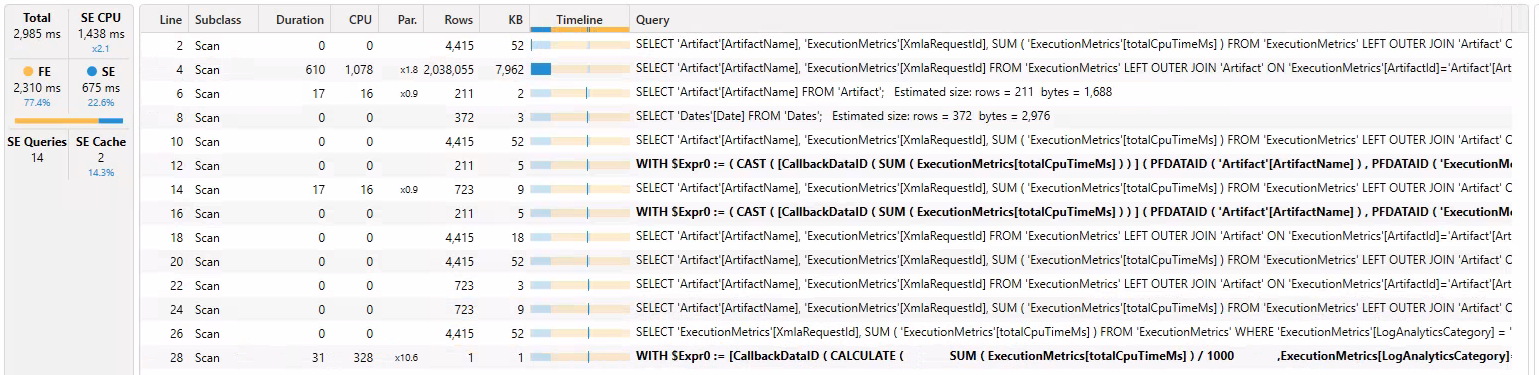Click the timeline bar for Line 28

[580, 357]
